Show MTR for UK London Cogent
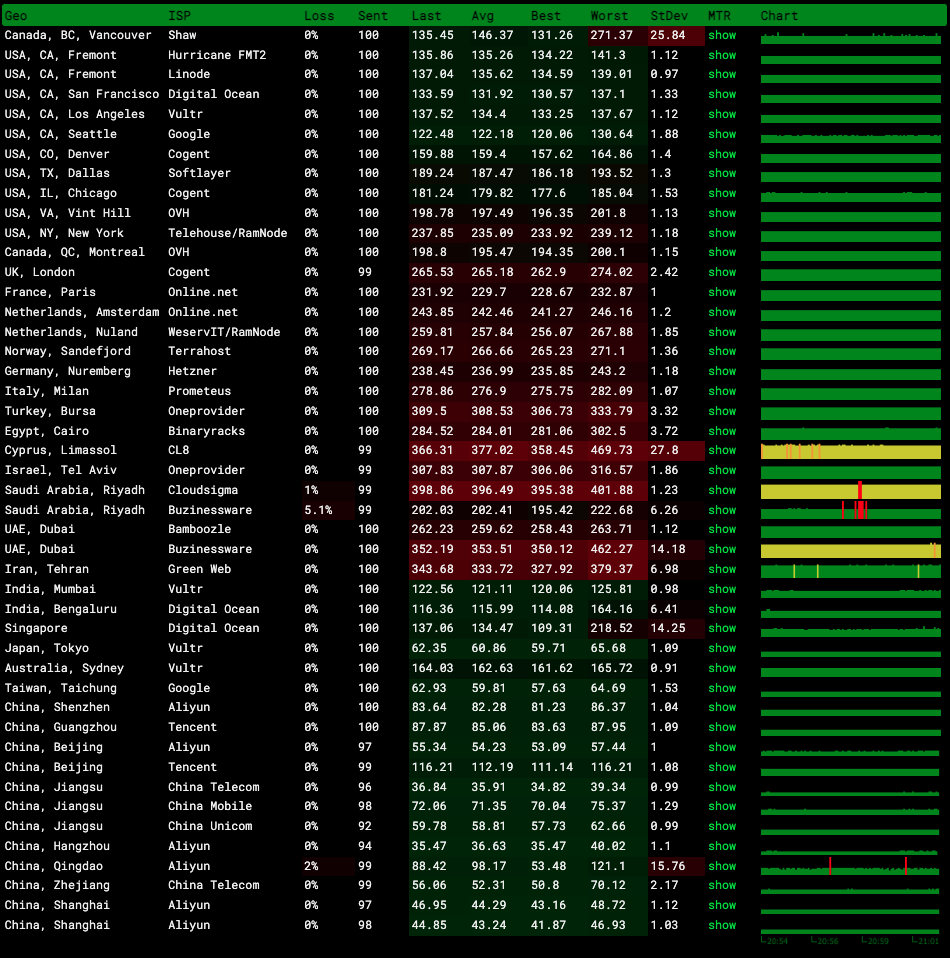950x958 pixels. tap(721, 272)
